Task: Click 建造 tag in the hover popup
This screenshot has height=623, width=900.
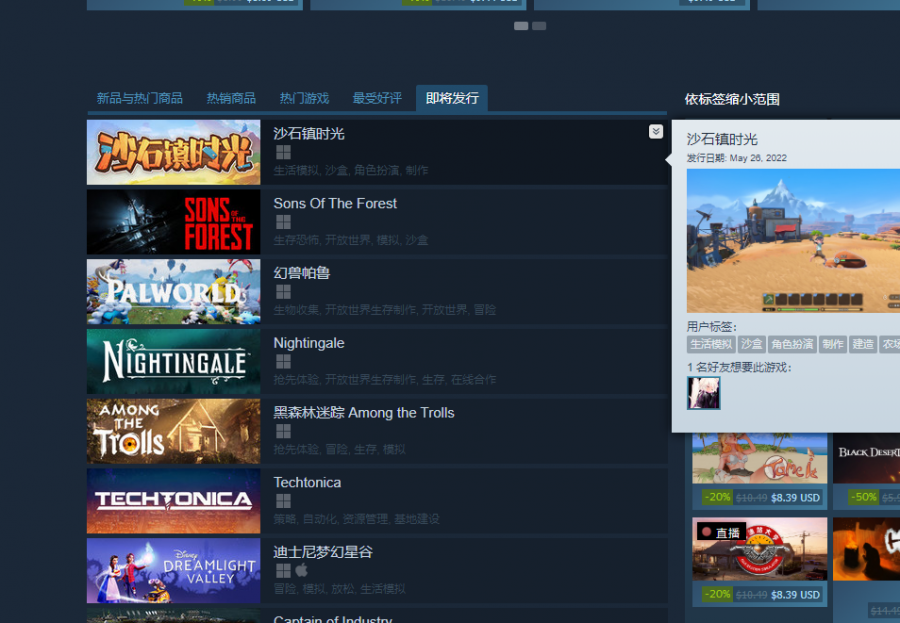Action: (863, 344)
